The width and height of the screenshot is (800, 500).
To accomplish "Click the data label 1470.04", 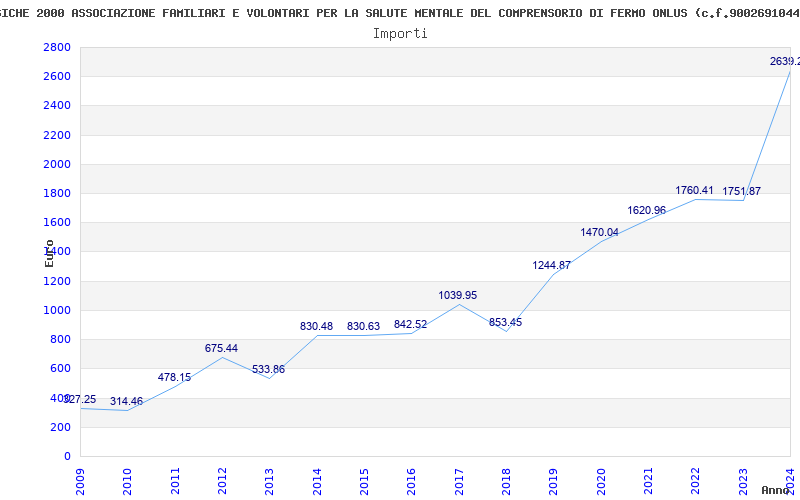I will click(599, 233).
